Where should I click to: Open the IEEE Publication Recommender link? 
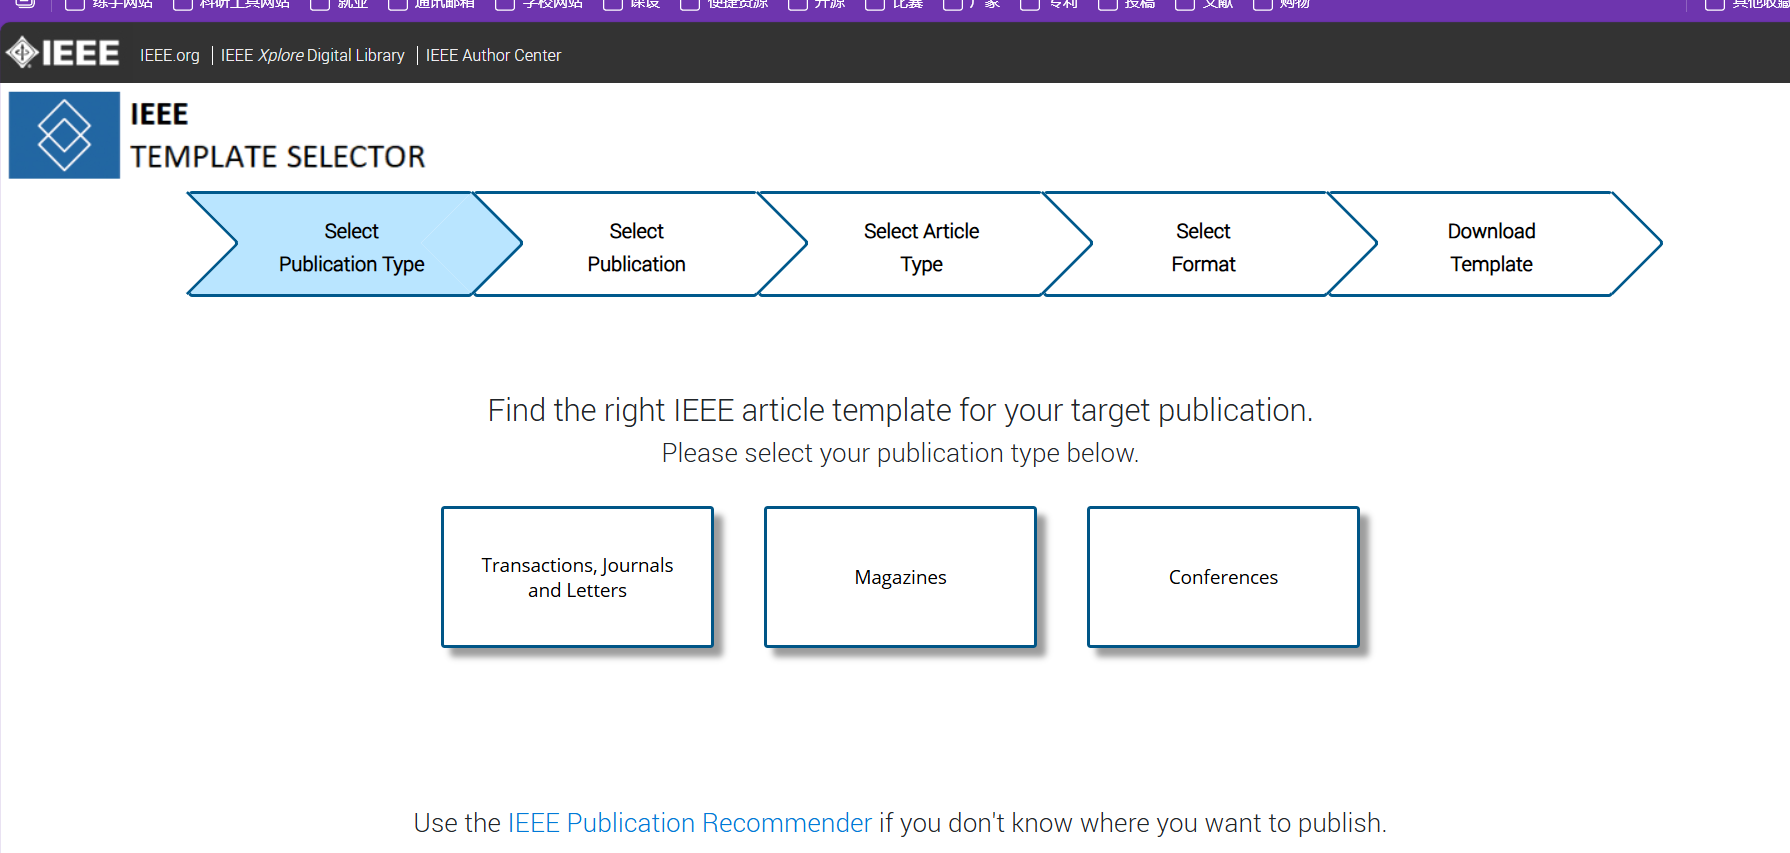pos(690,823)
